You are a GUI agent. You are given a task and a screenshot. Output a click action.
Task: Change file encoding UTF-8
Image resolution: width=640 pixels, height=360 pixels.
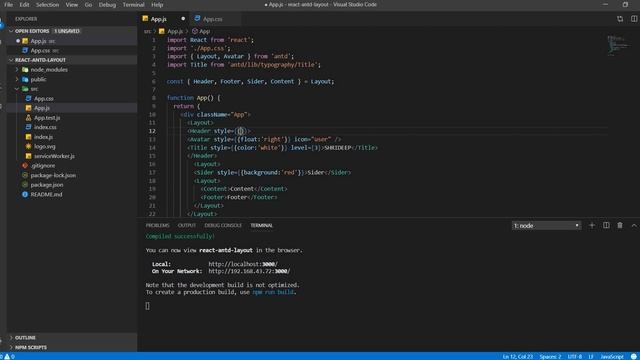[575, 356]
